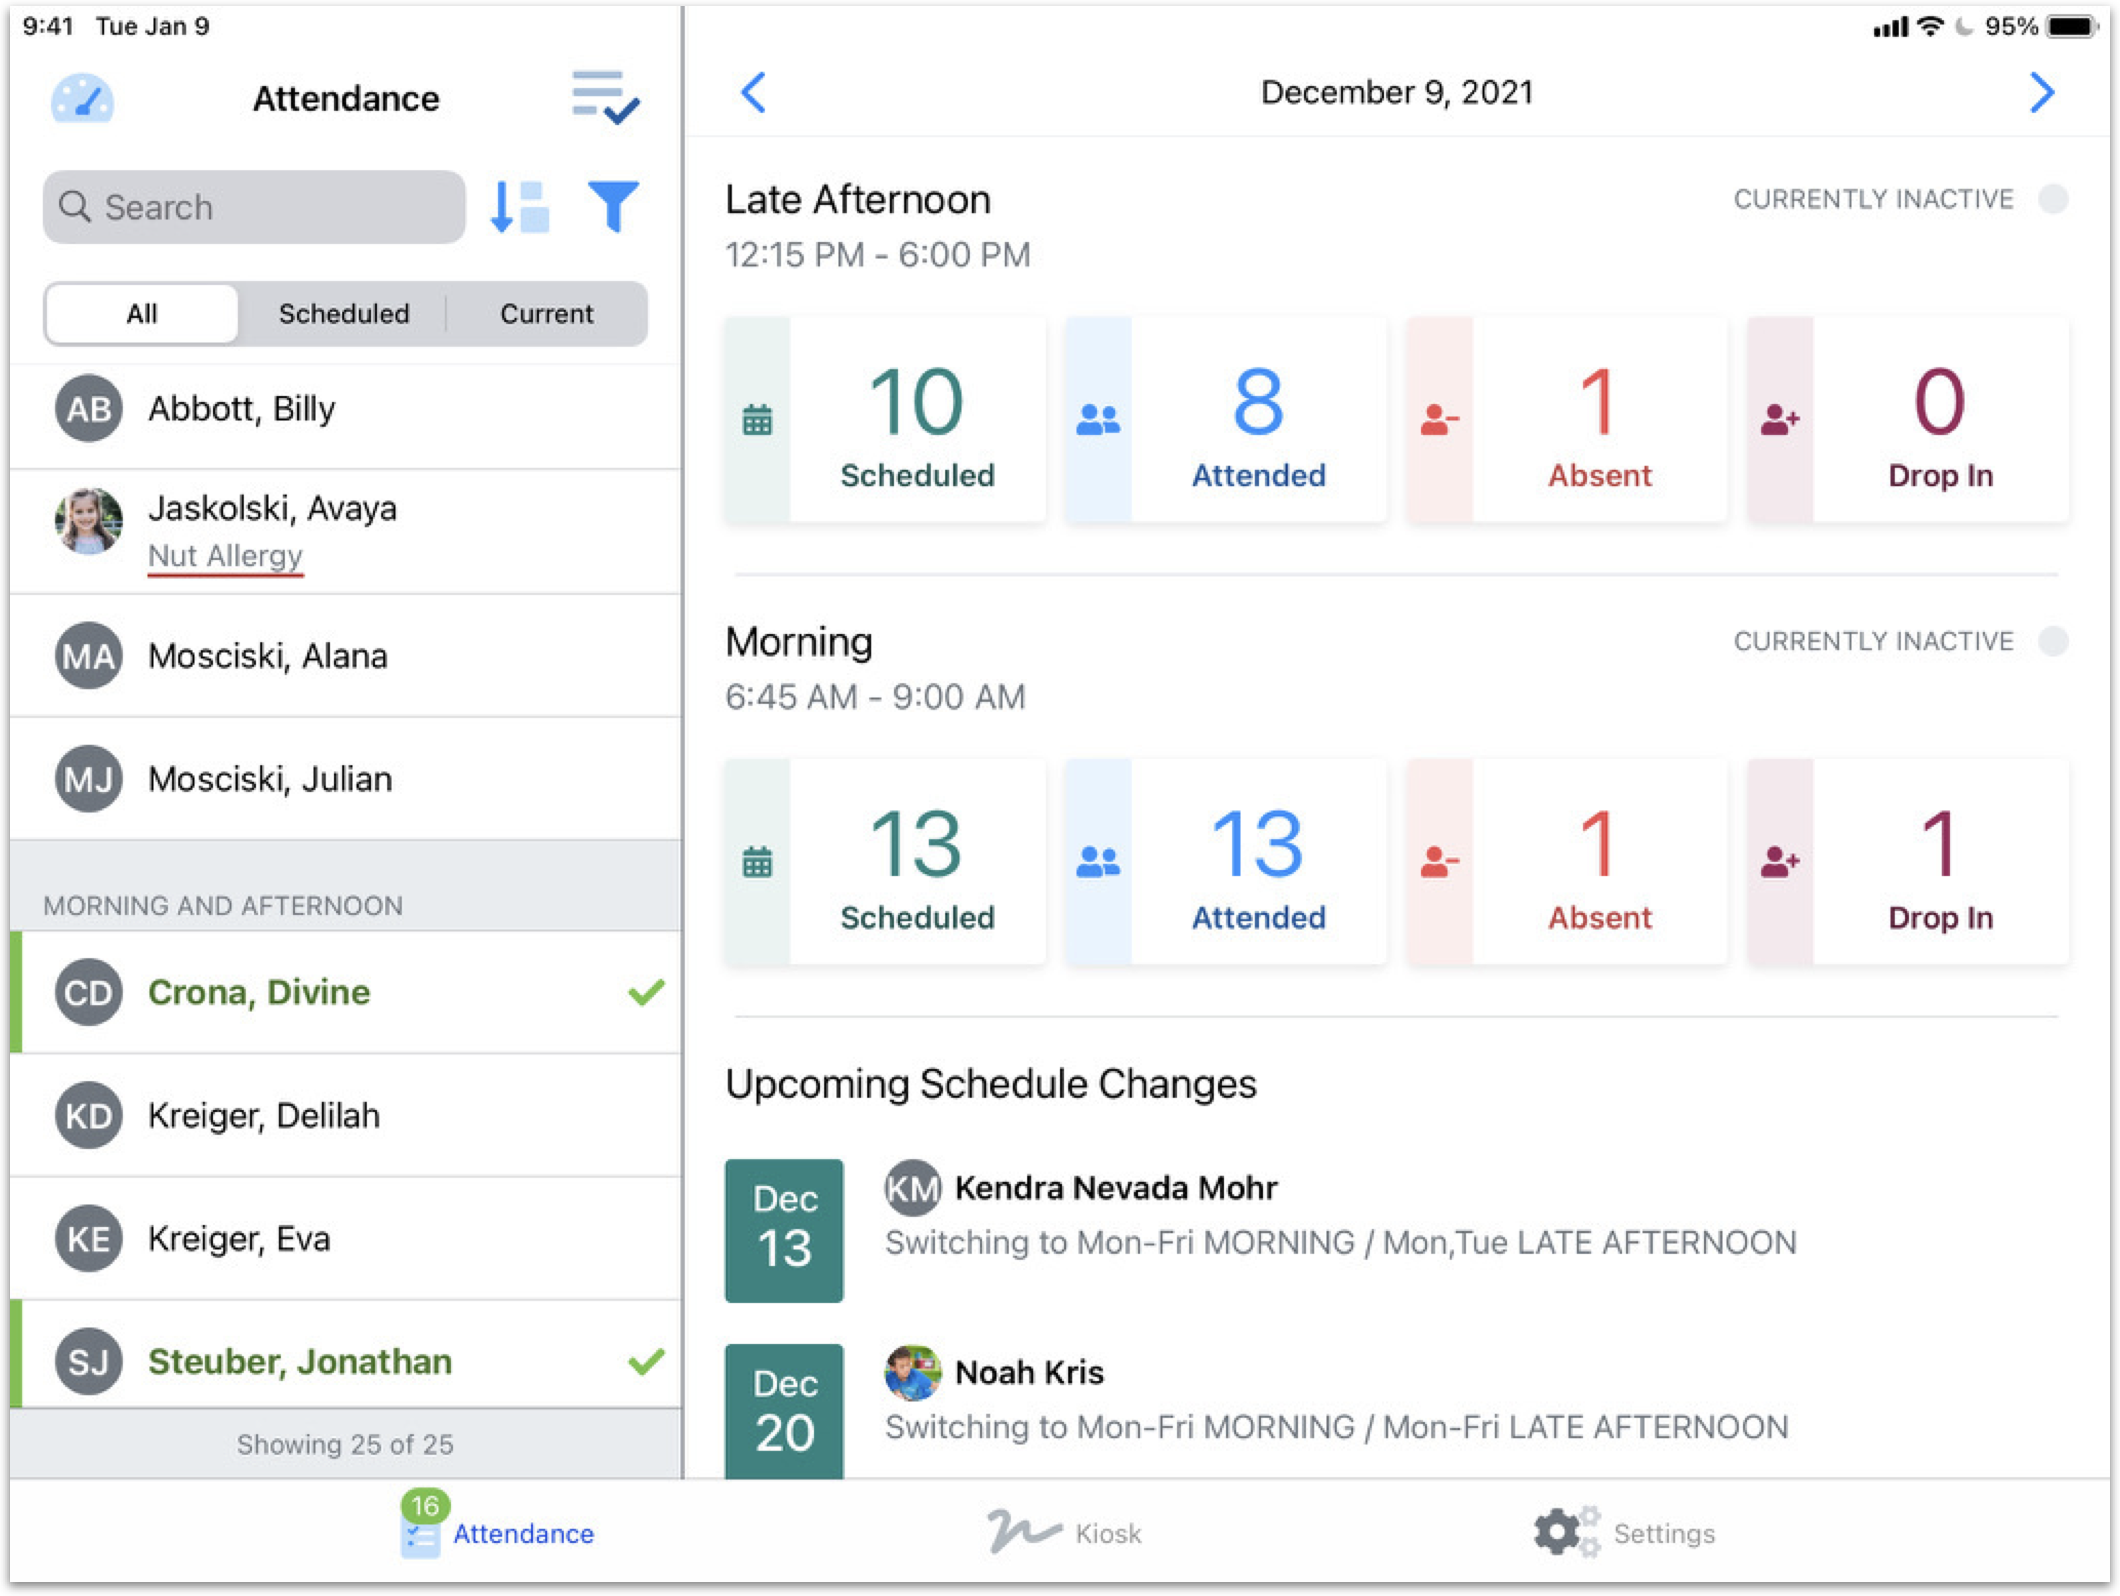Image resolution: width=2120 pixels, height=1596 pixels.
Task: Tap the bulk check-in list icon
Action: (x=604, y=97)
